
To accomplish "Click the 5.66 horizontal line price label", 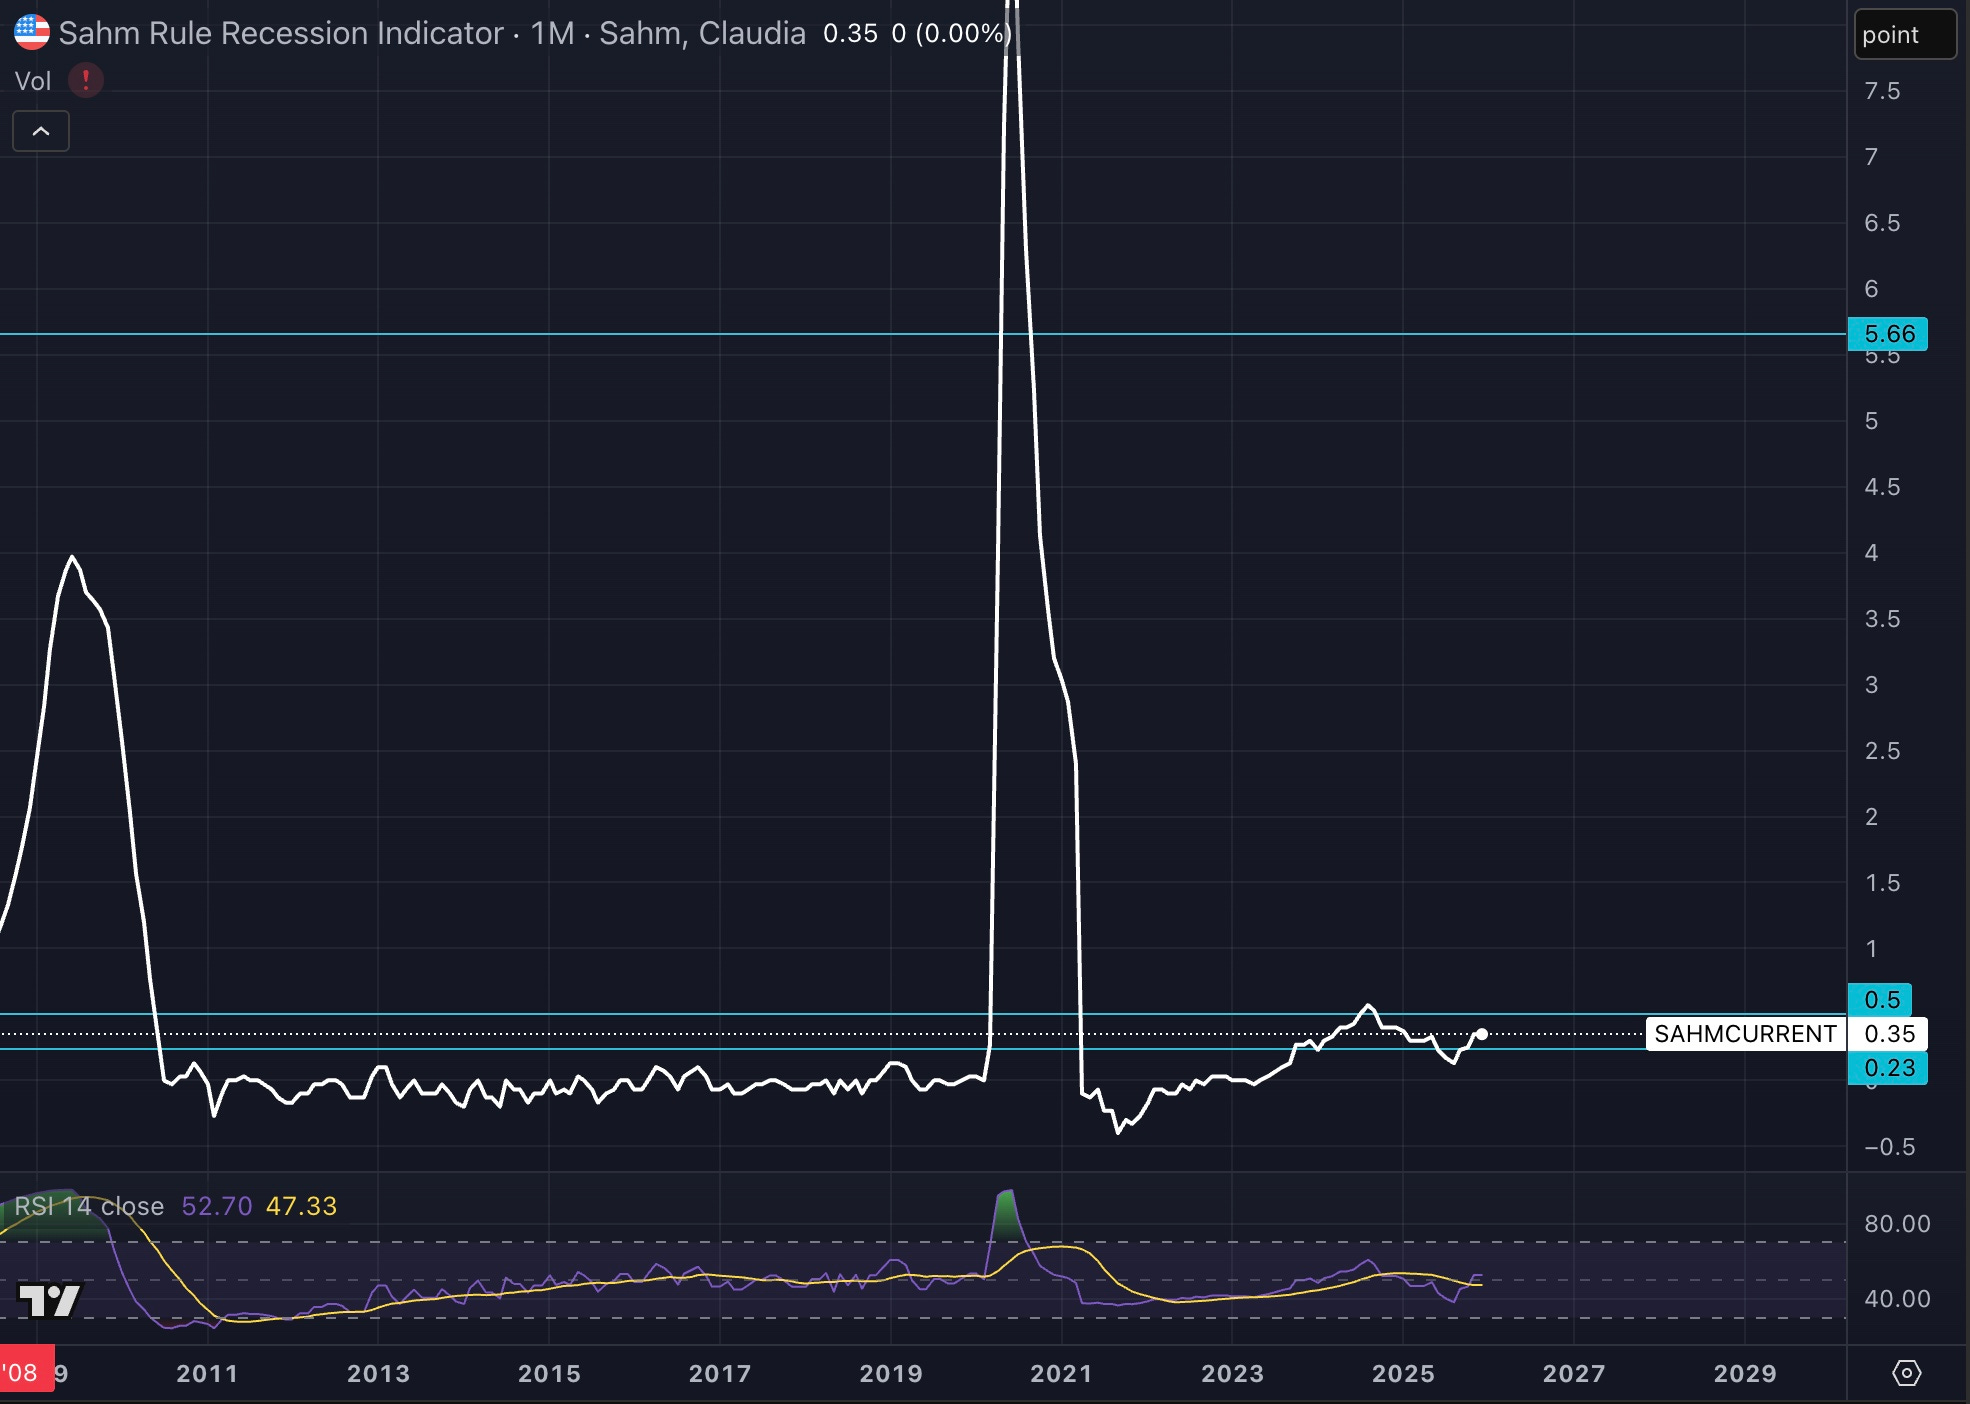I will point(1888,334).
